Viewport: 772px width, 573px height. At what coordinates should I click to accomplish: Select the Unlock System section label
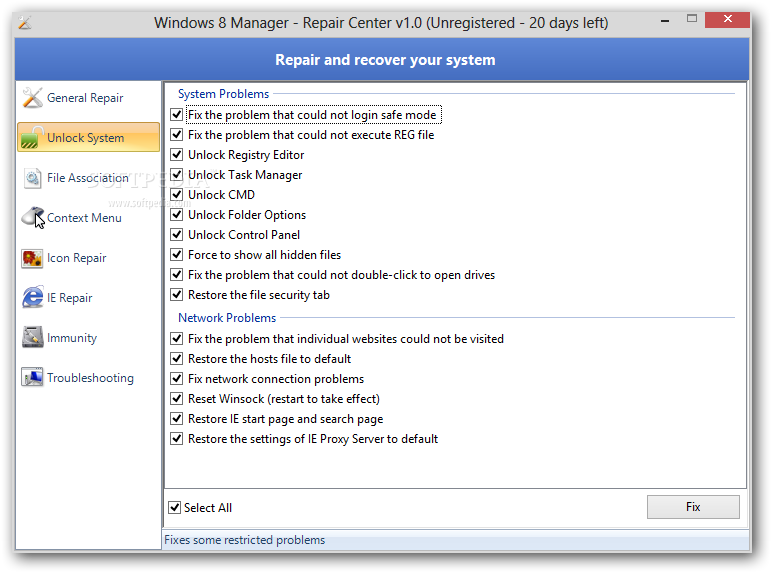coord(86,138)
